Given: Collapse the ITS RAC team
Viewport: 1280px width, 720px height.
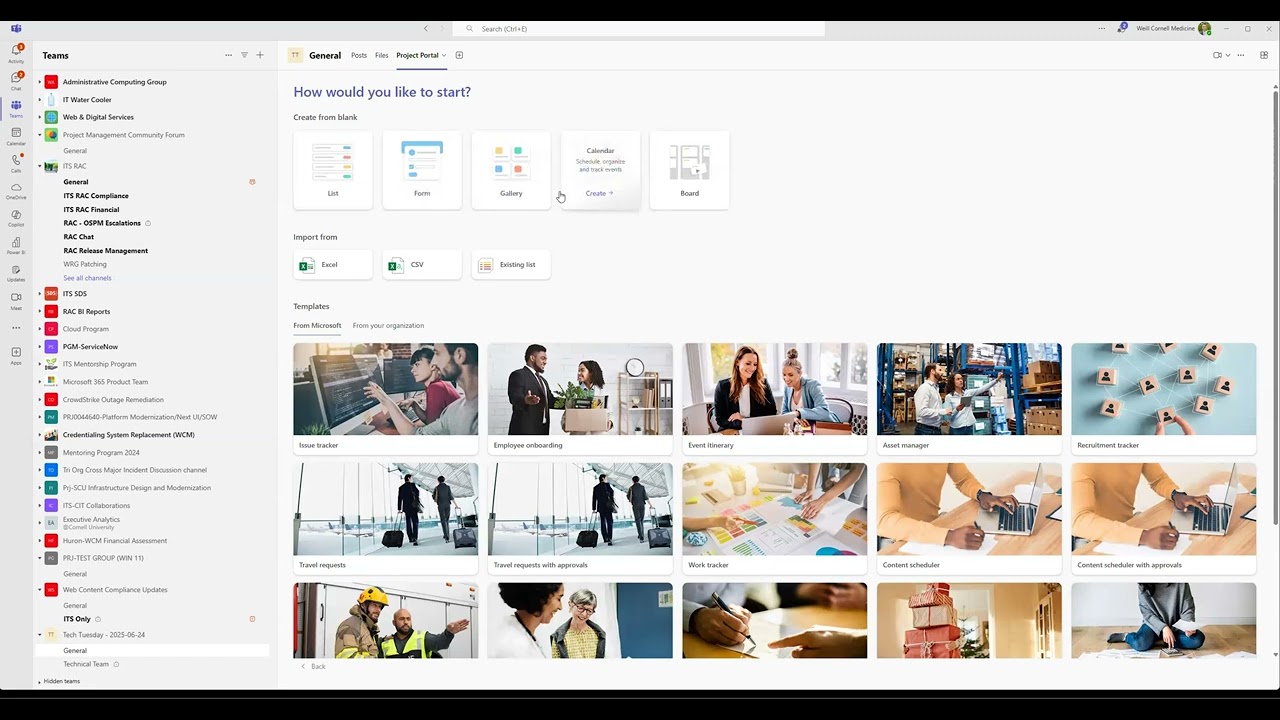Looking at the screenshot, I should tap(40, 166).
